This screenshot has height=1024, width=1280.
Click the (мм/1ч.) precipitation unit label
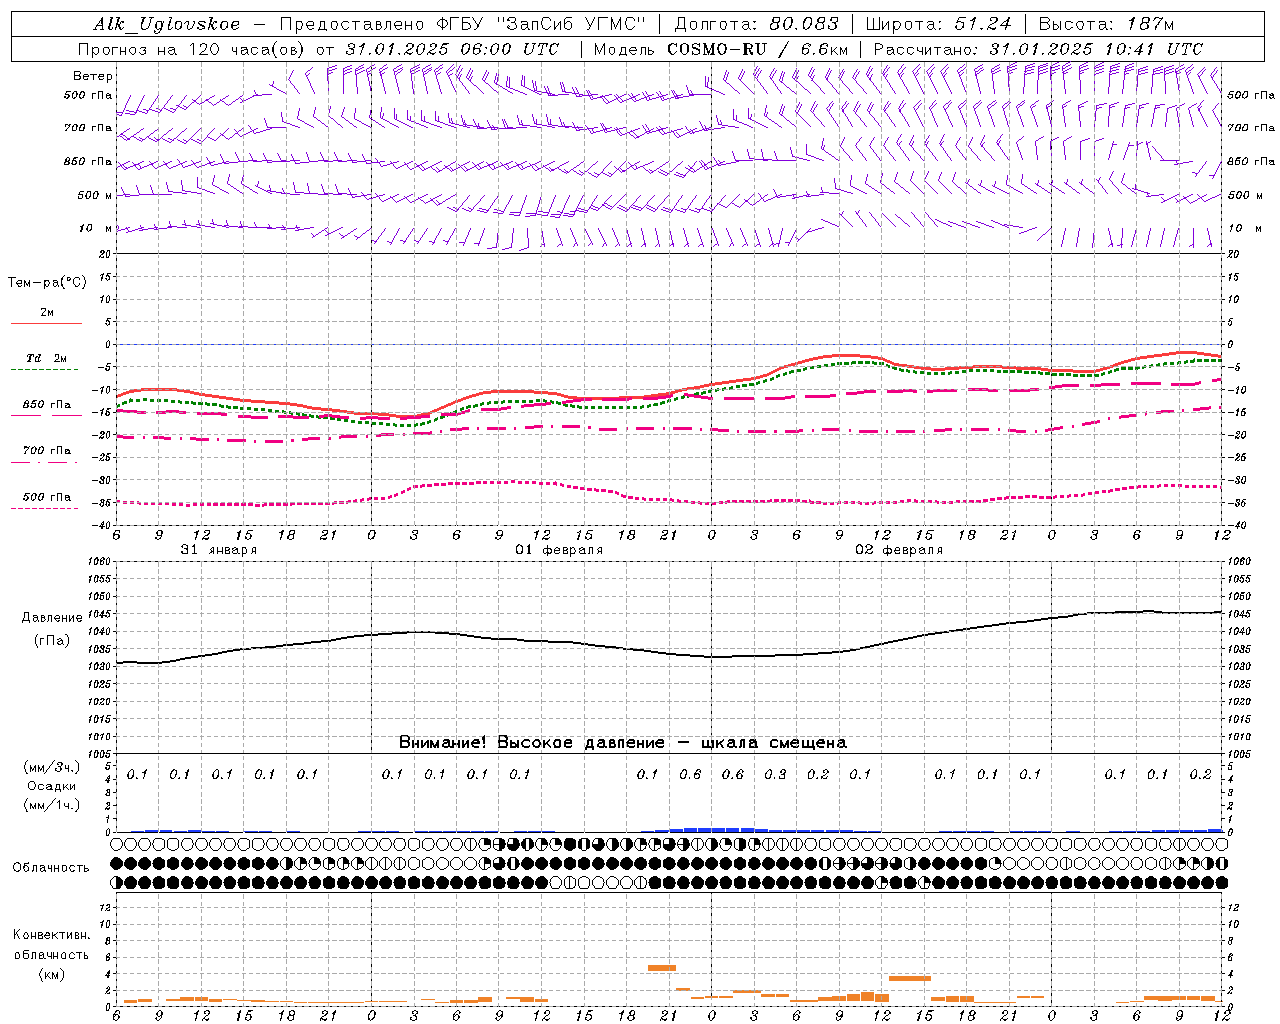52,805
